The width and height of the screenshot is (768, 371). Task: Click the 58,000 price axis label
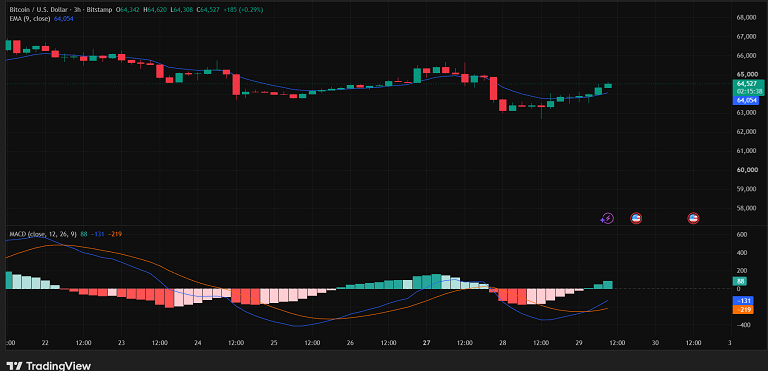pos(747,208)
